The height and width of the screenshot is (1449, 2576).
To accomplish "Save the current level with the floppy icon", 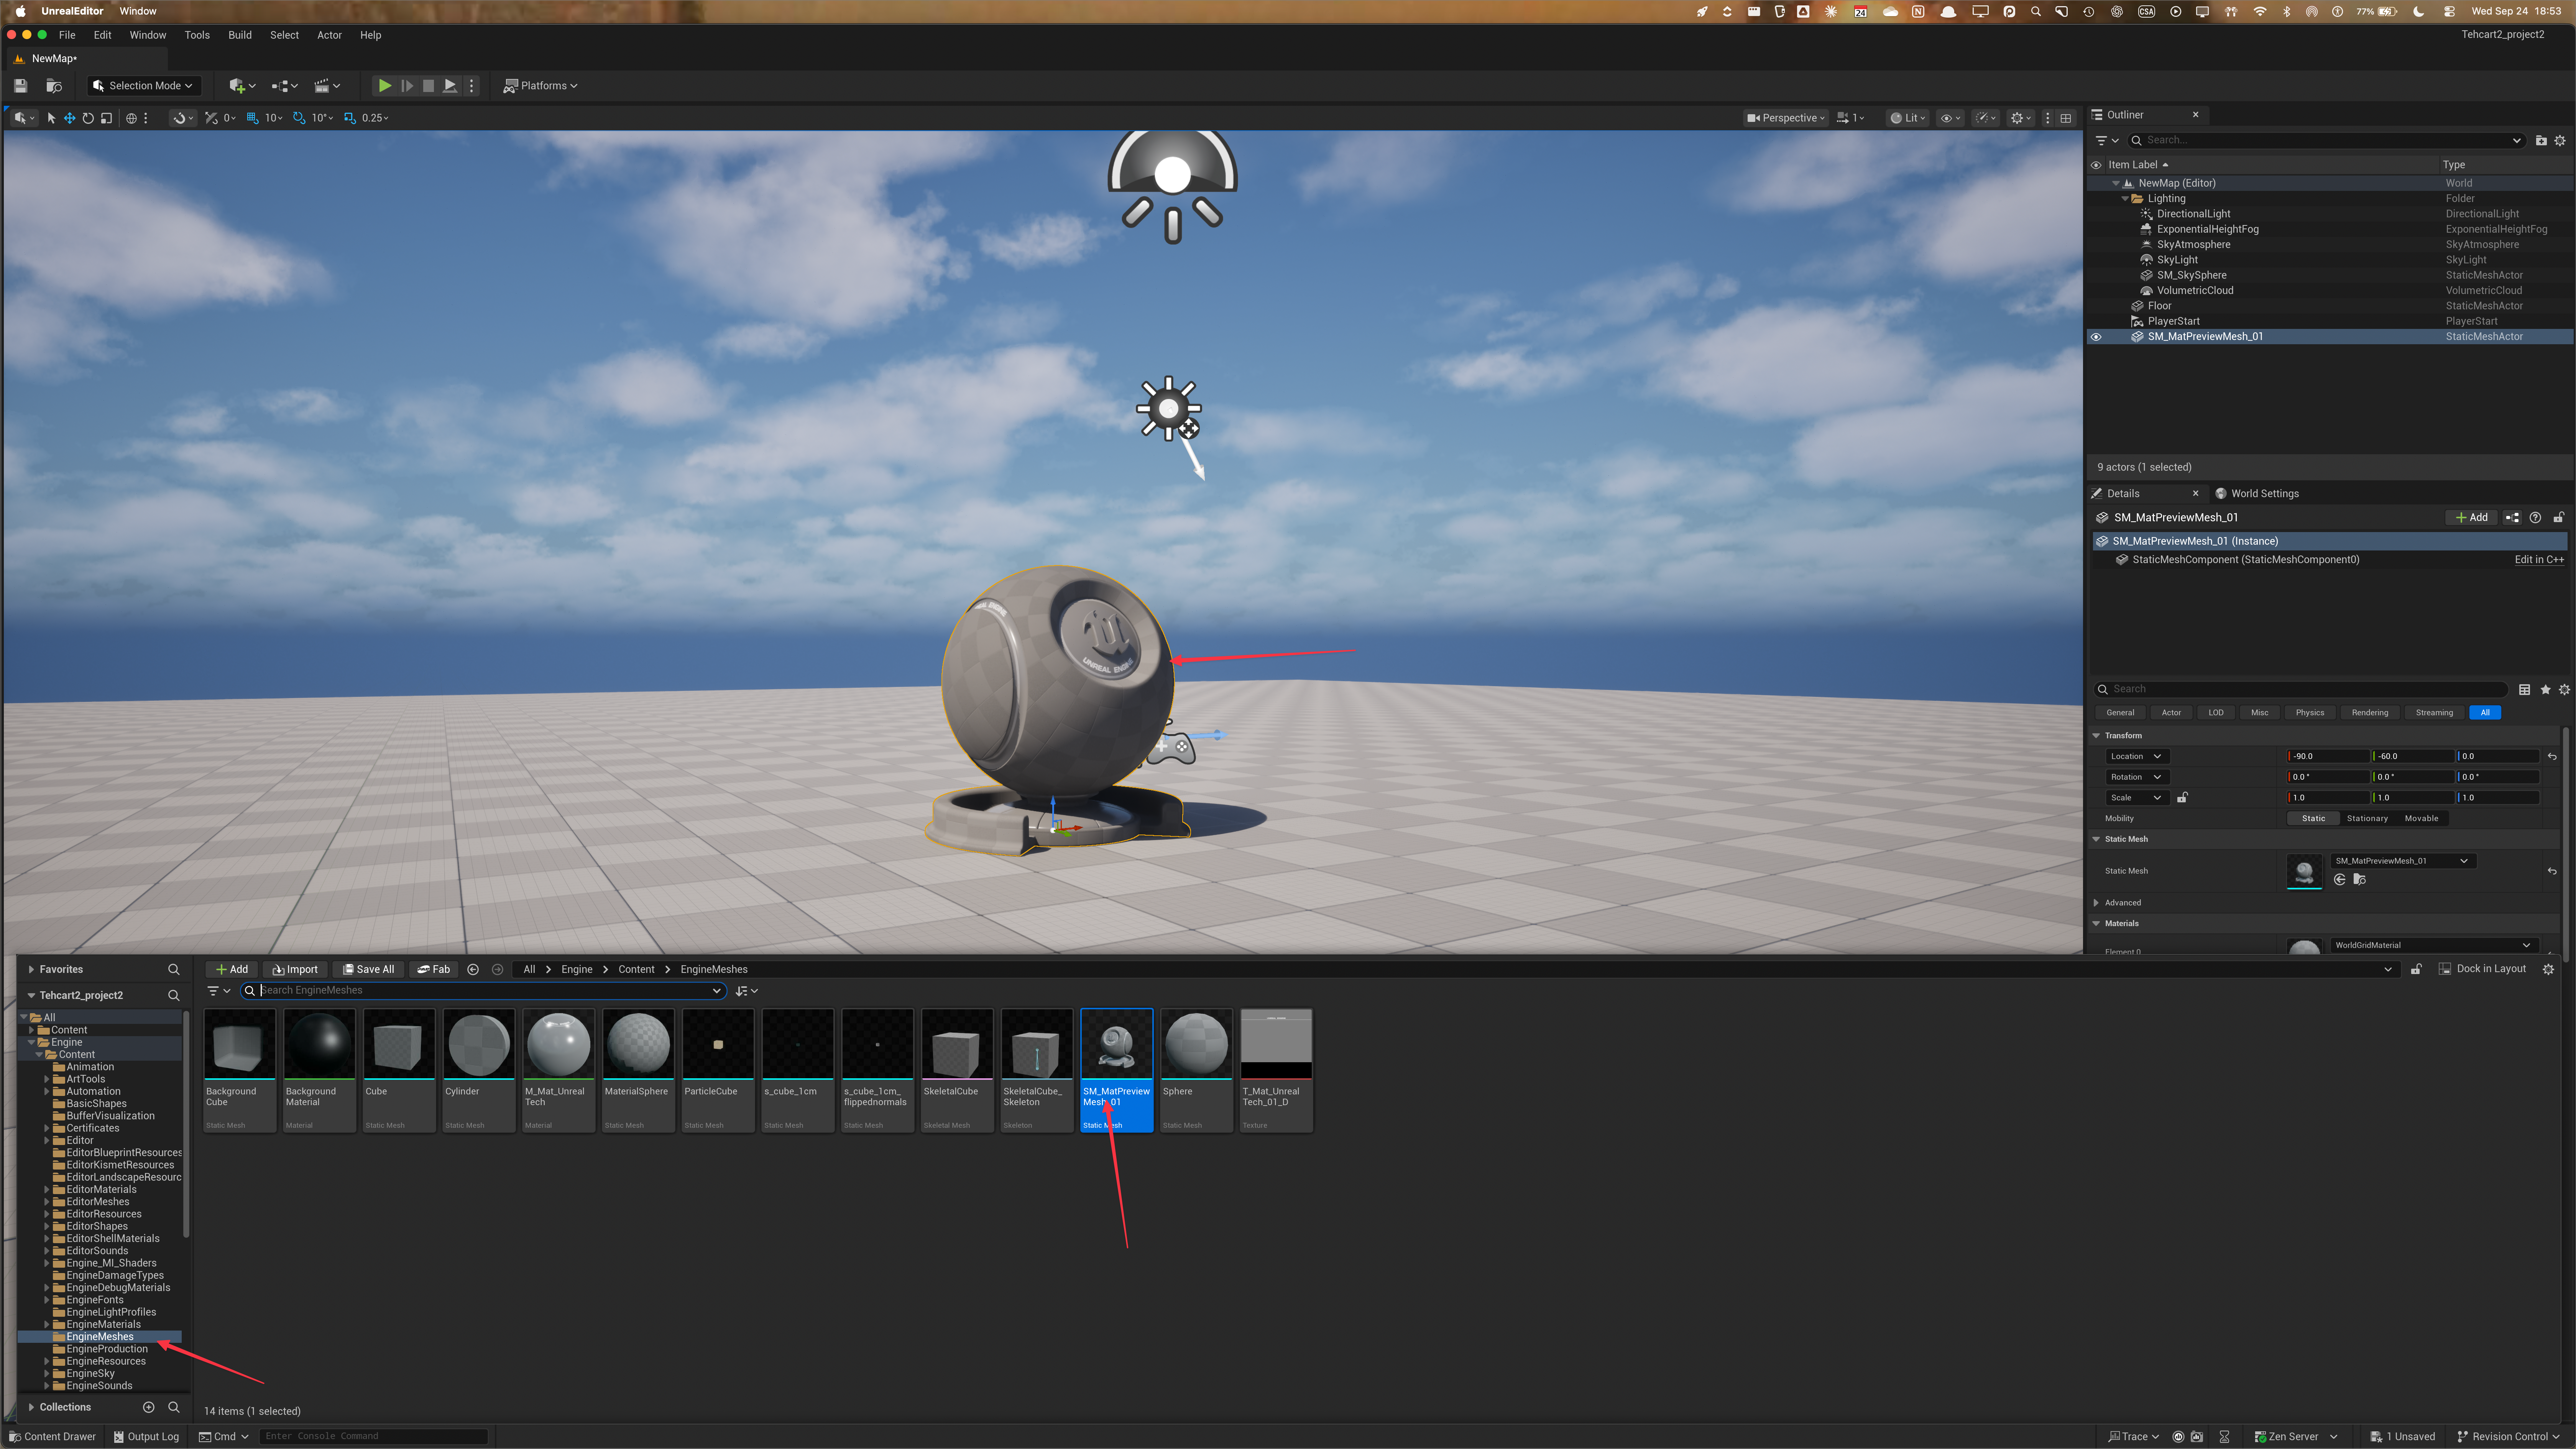I will tap(20, 86).
